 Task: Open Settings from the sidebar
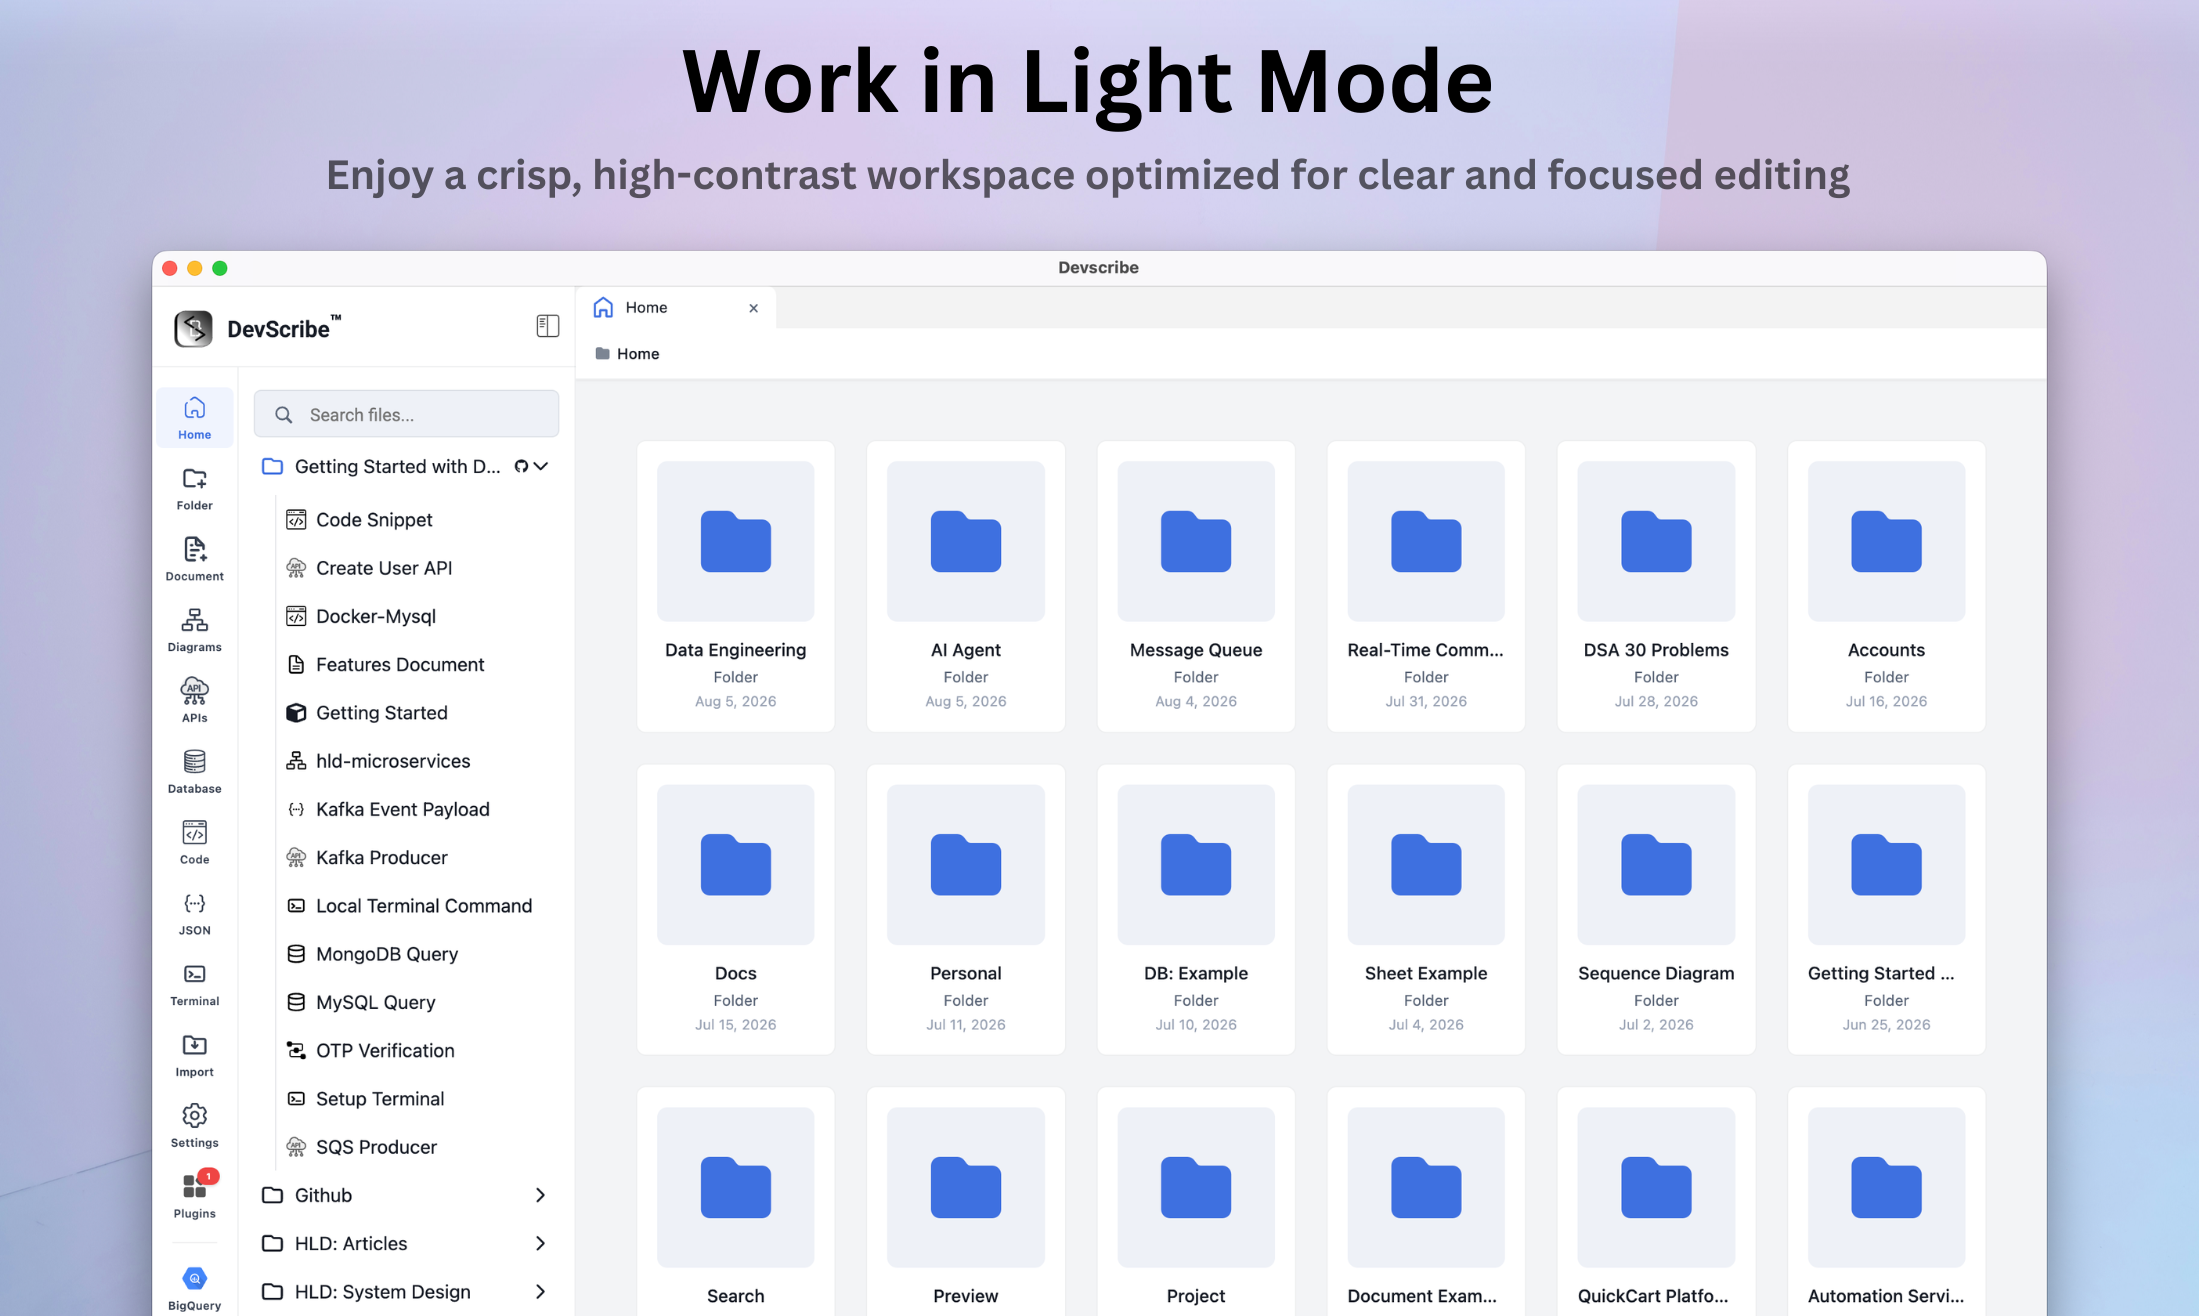click(x=194, y=1125)
